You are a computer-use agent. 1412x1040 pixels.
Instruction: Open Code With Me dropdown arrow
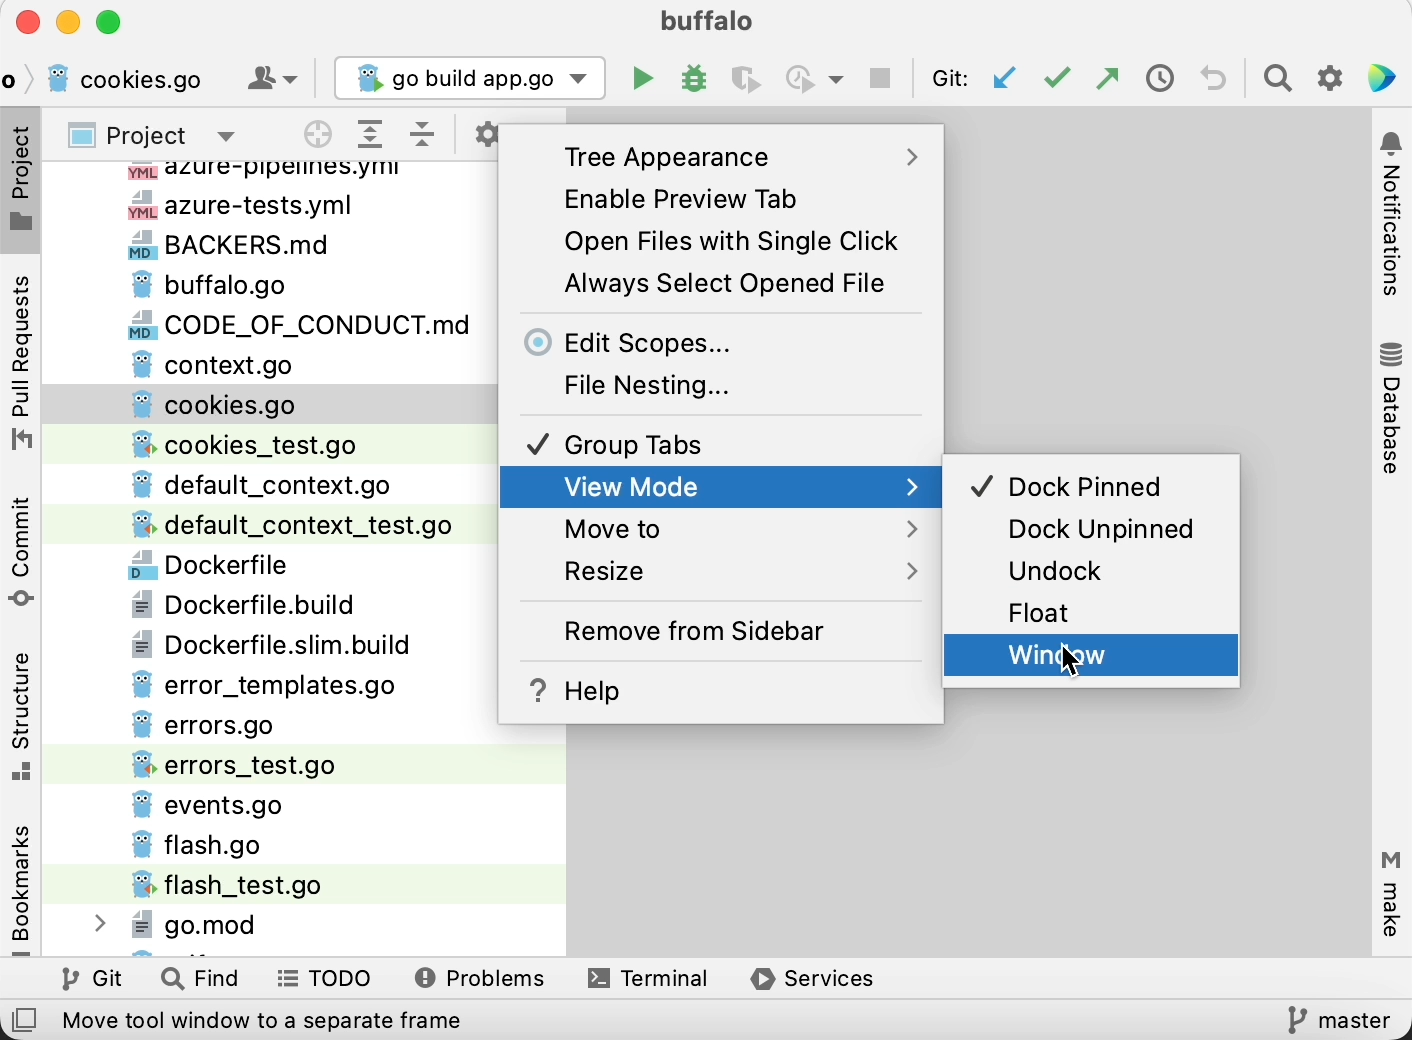[290, 80]
